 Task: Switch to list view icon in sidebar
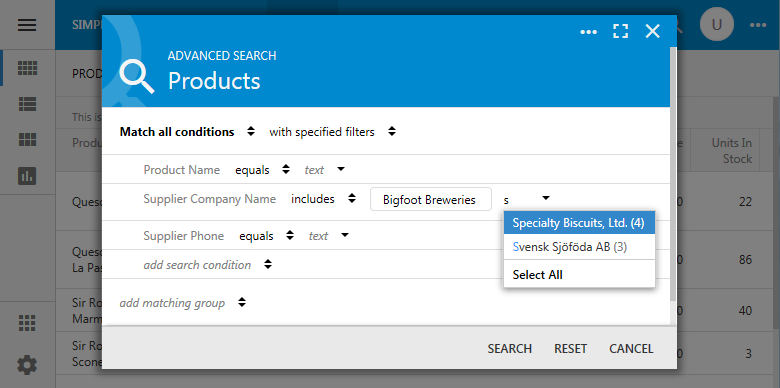(x=27, y=104)
